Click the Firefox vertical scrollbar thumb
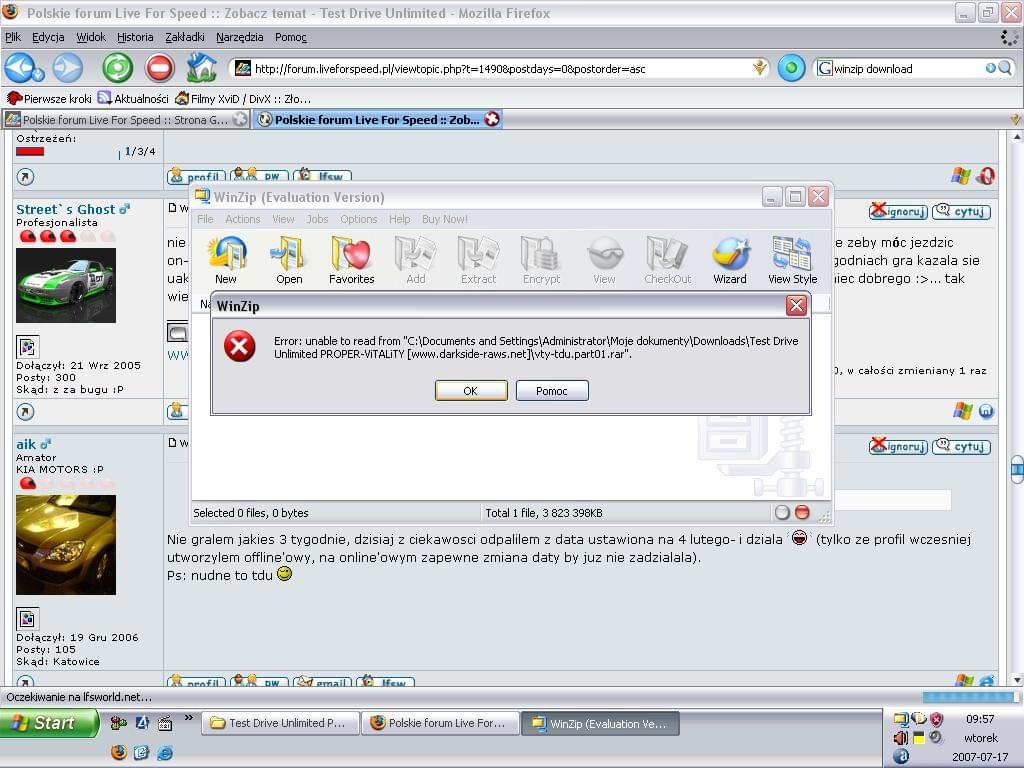Viewport: 1024px width, 768px height. tap(1017, 470)
